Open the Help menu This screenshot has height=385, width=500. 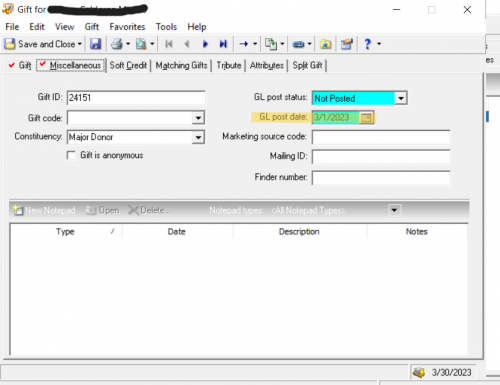pyautogui.click(x=197, y=27)
